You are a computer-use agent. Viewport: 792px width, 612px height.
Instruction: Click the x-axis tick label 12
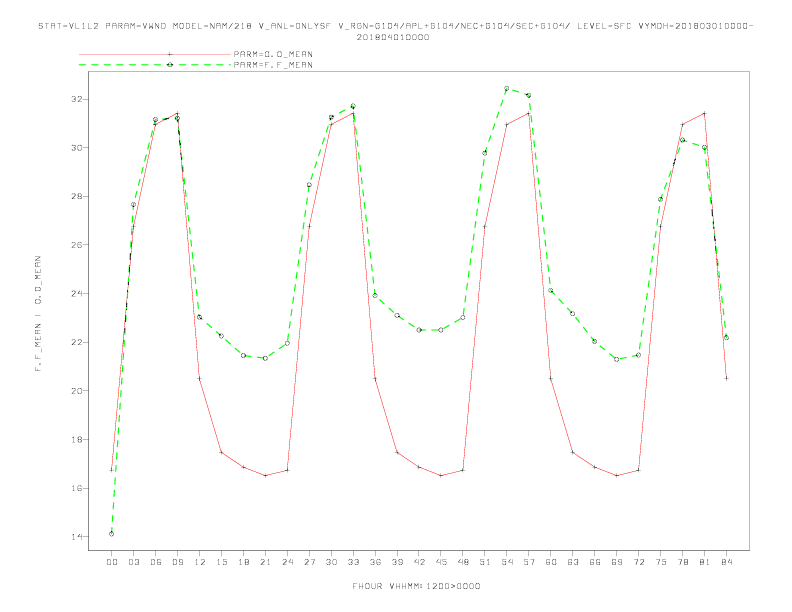point(200,562)
